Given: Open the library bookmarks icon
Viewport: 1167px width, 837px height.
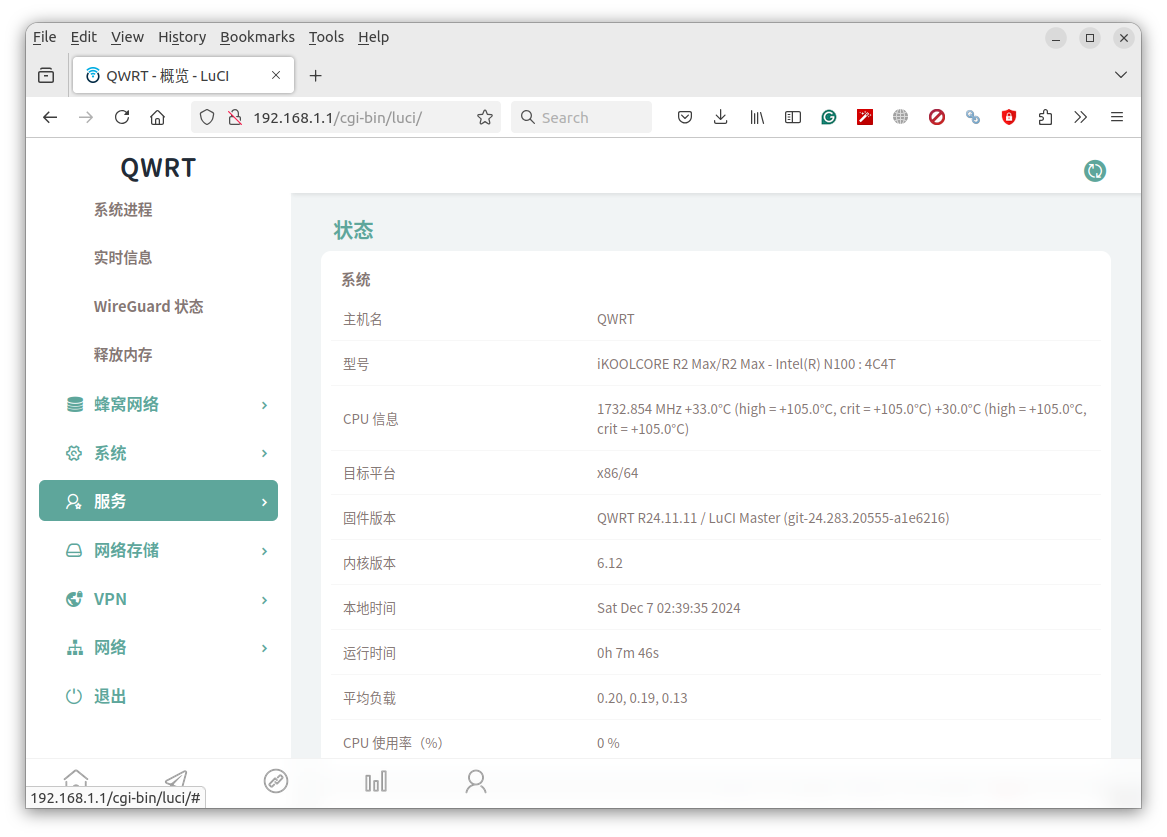Looking at the screenshot, I should (757, 118).
